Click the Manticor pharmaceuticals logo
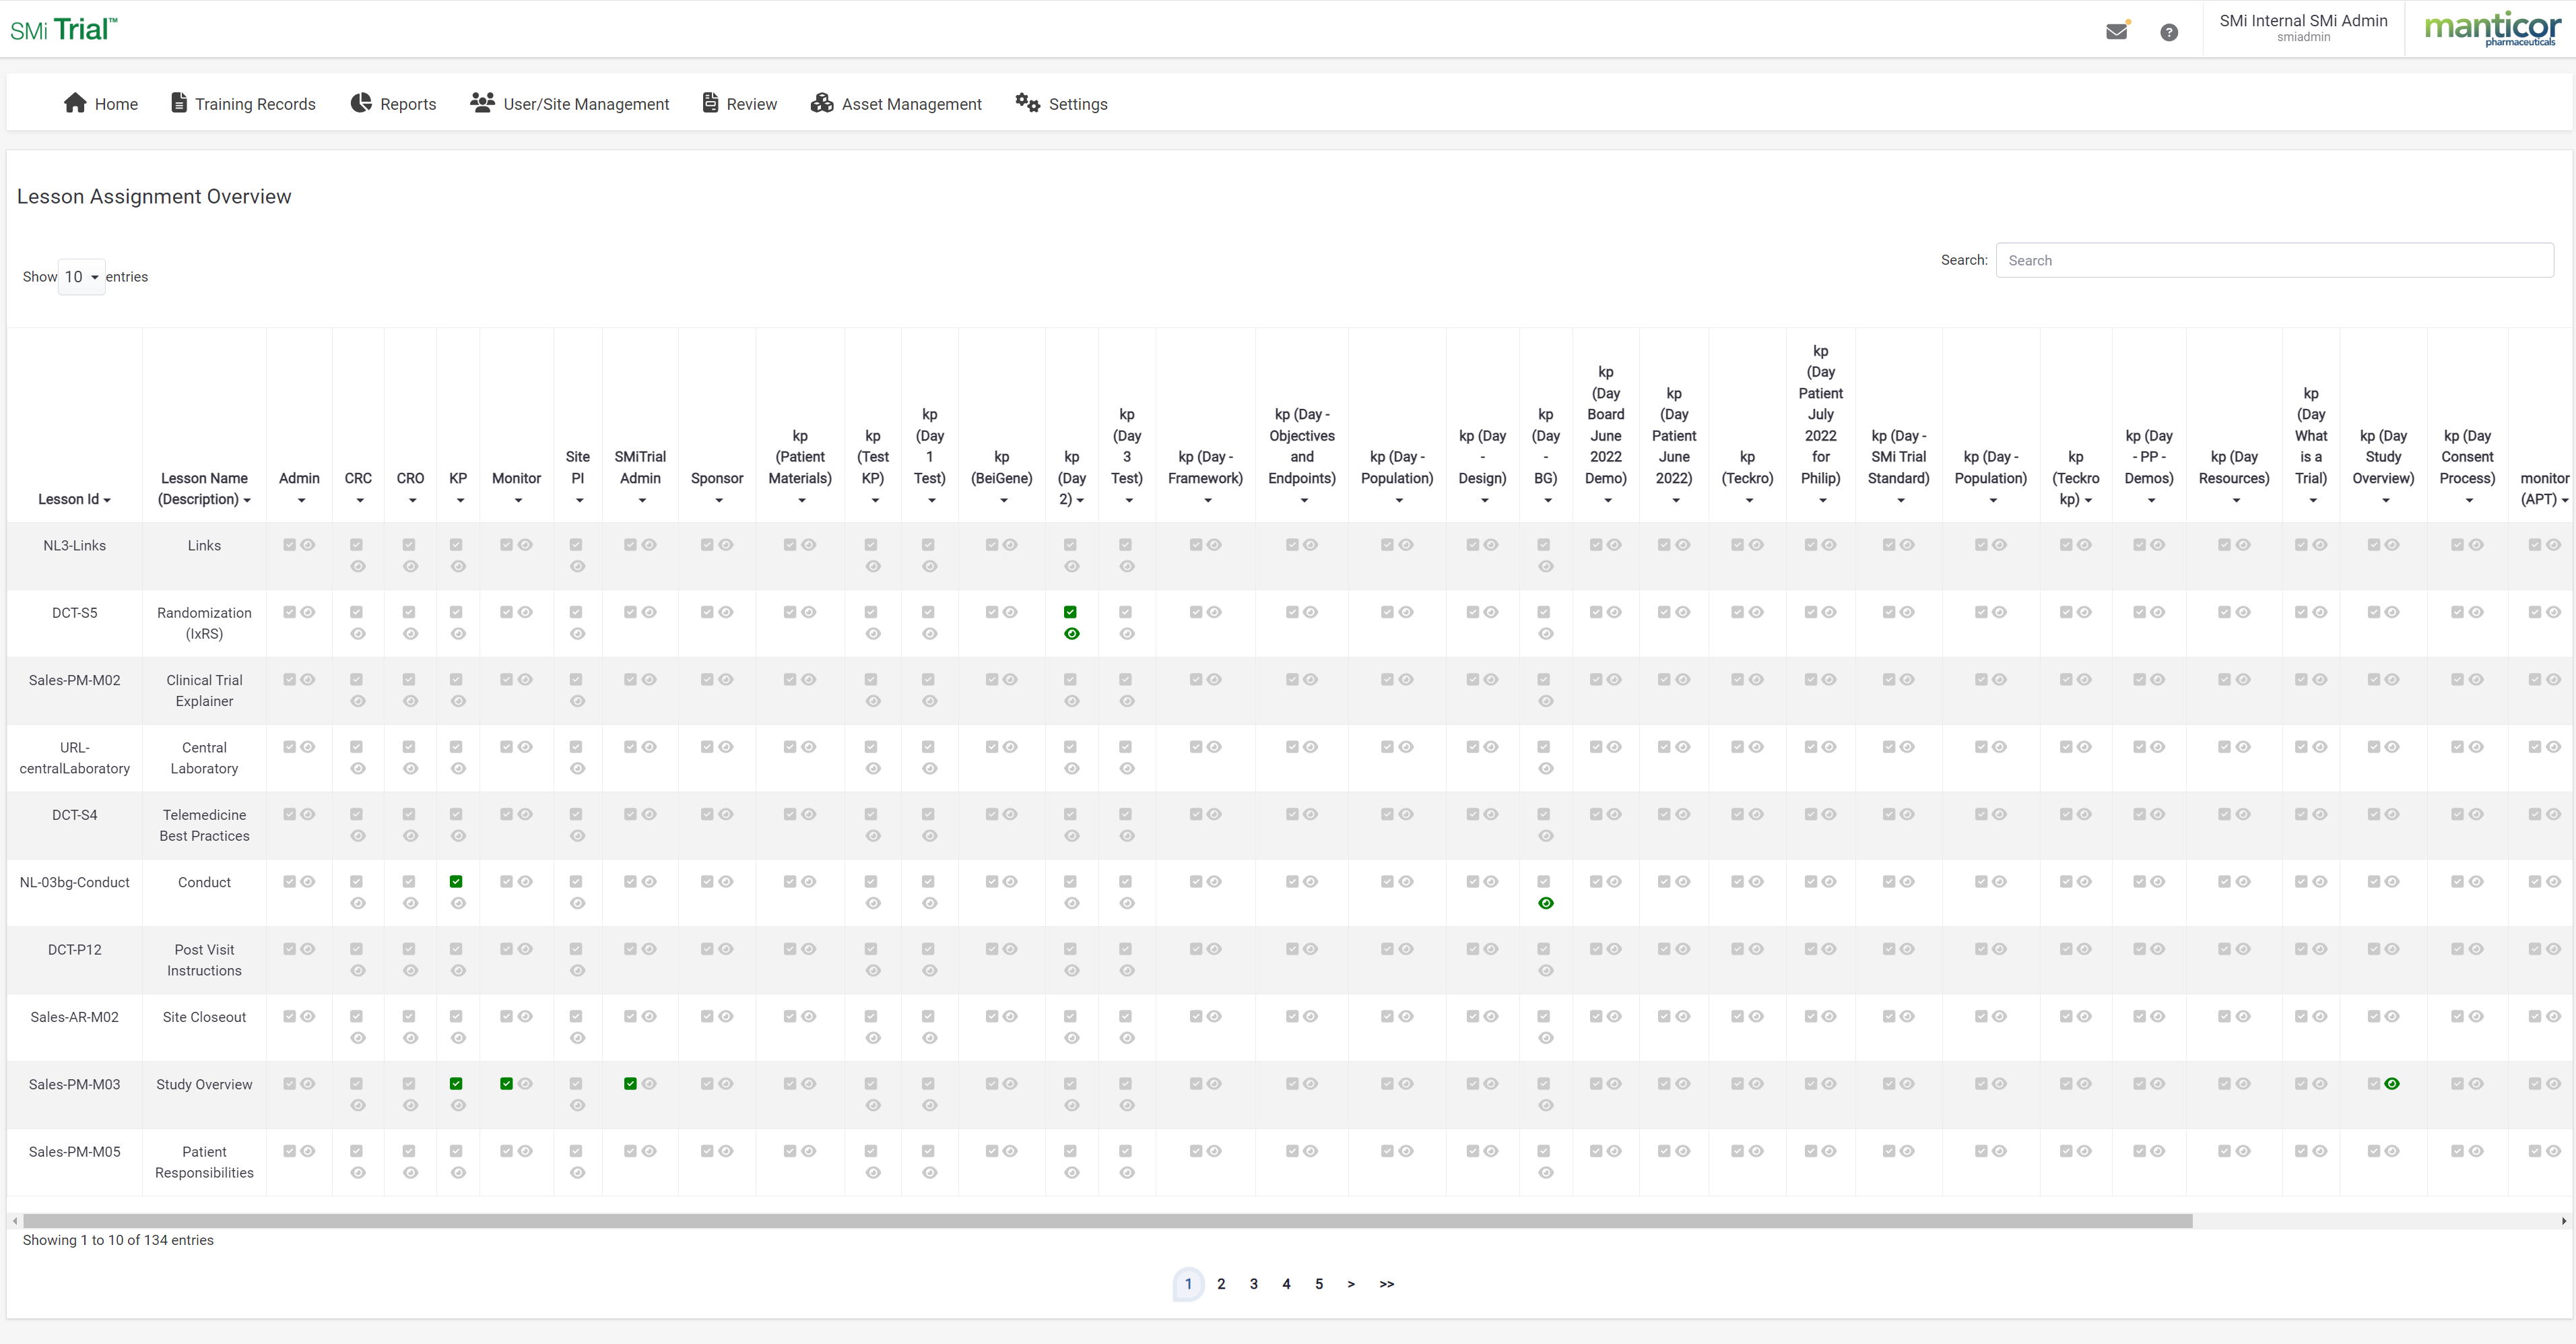The height and width of the screenshot is (1344, 2576). [2492, 28]
